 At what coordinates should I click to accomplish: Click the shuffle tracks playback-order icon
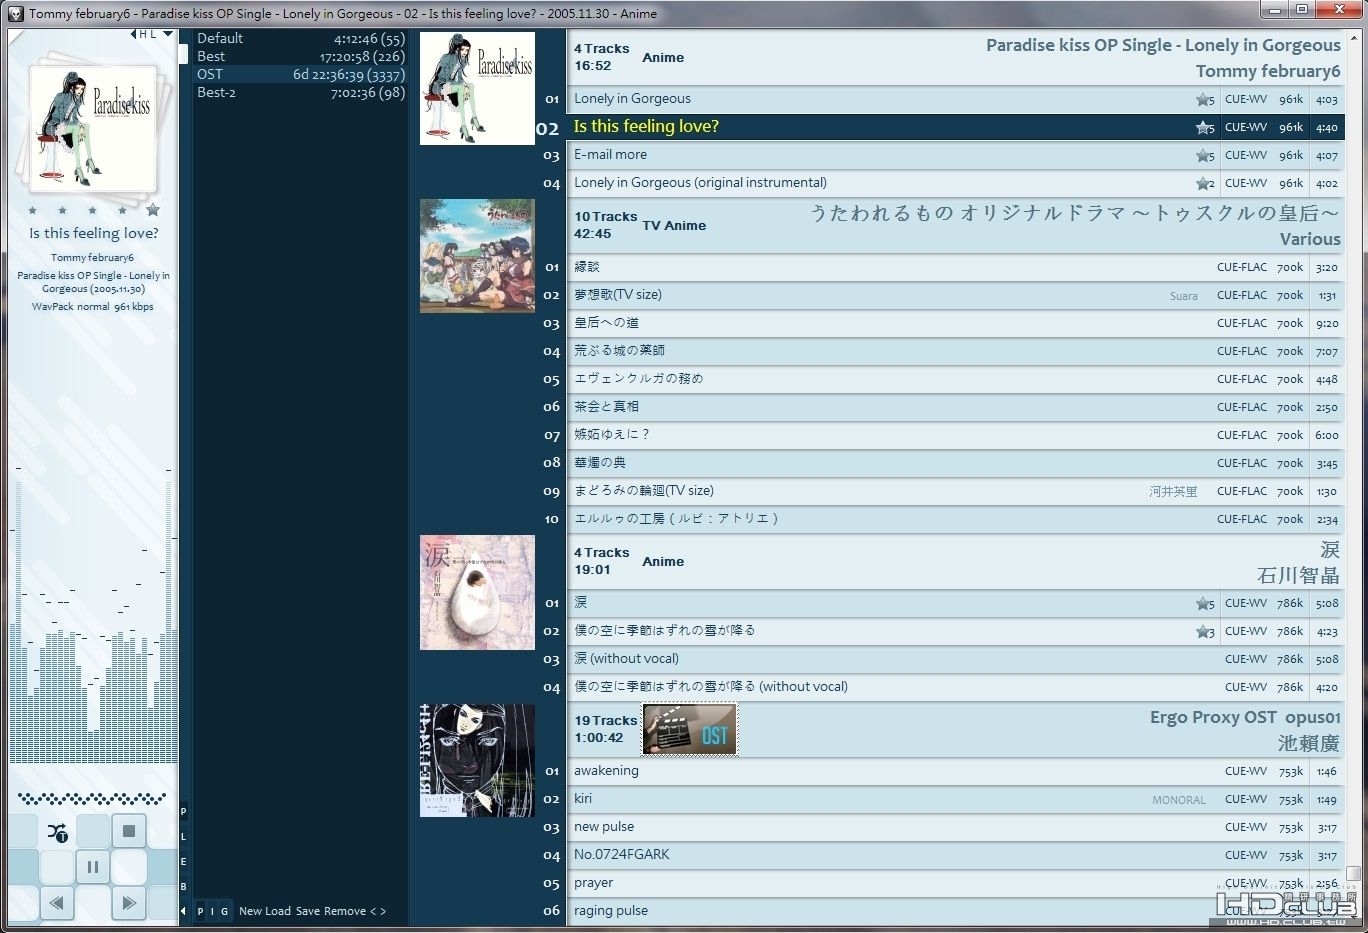(58, 831)
